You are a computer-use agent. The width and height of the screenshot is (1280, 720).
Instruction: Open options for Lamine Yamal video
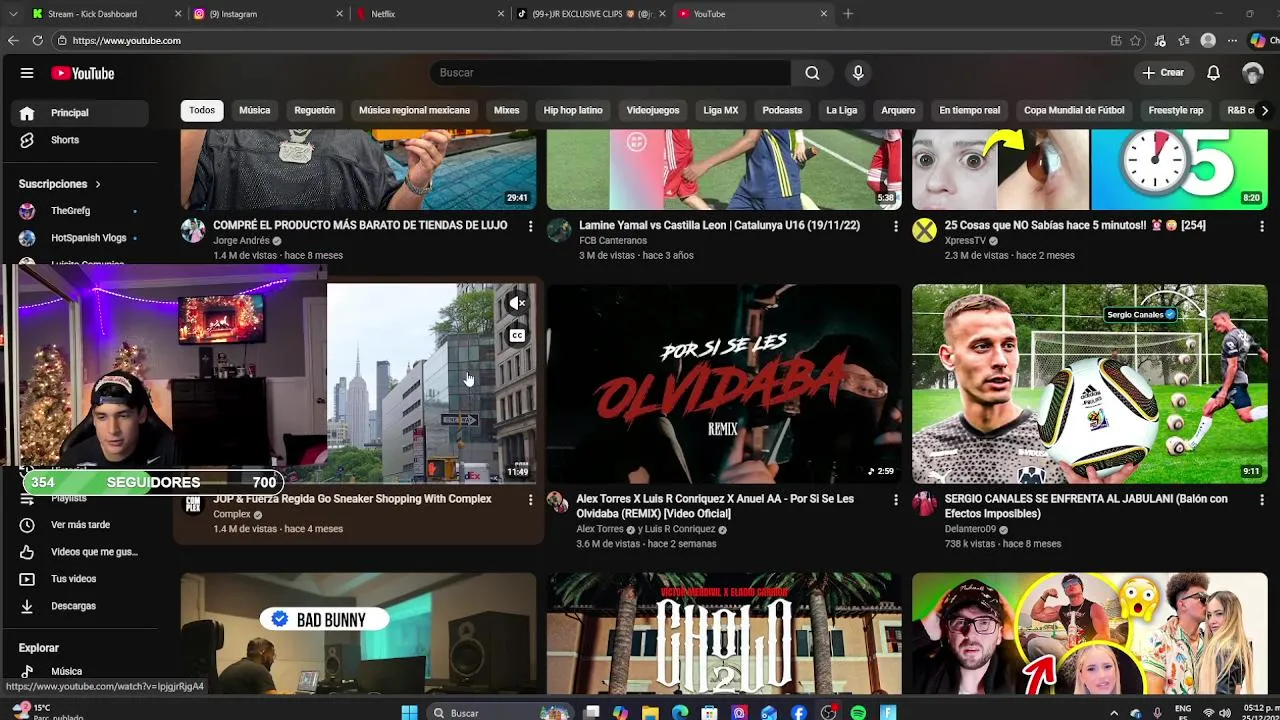tap(895, 226)
